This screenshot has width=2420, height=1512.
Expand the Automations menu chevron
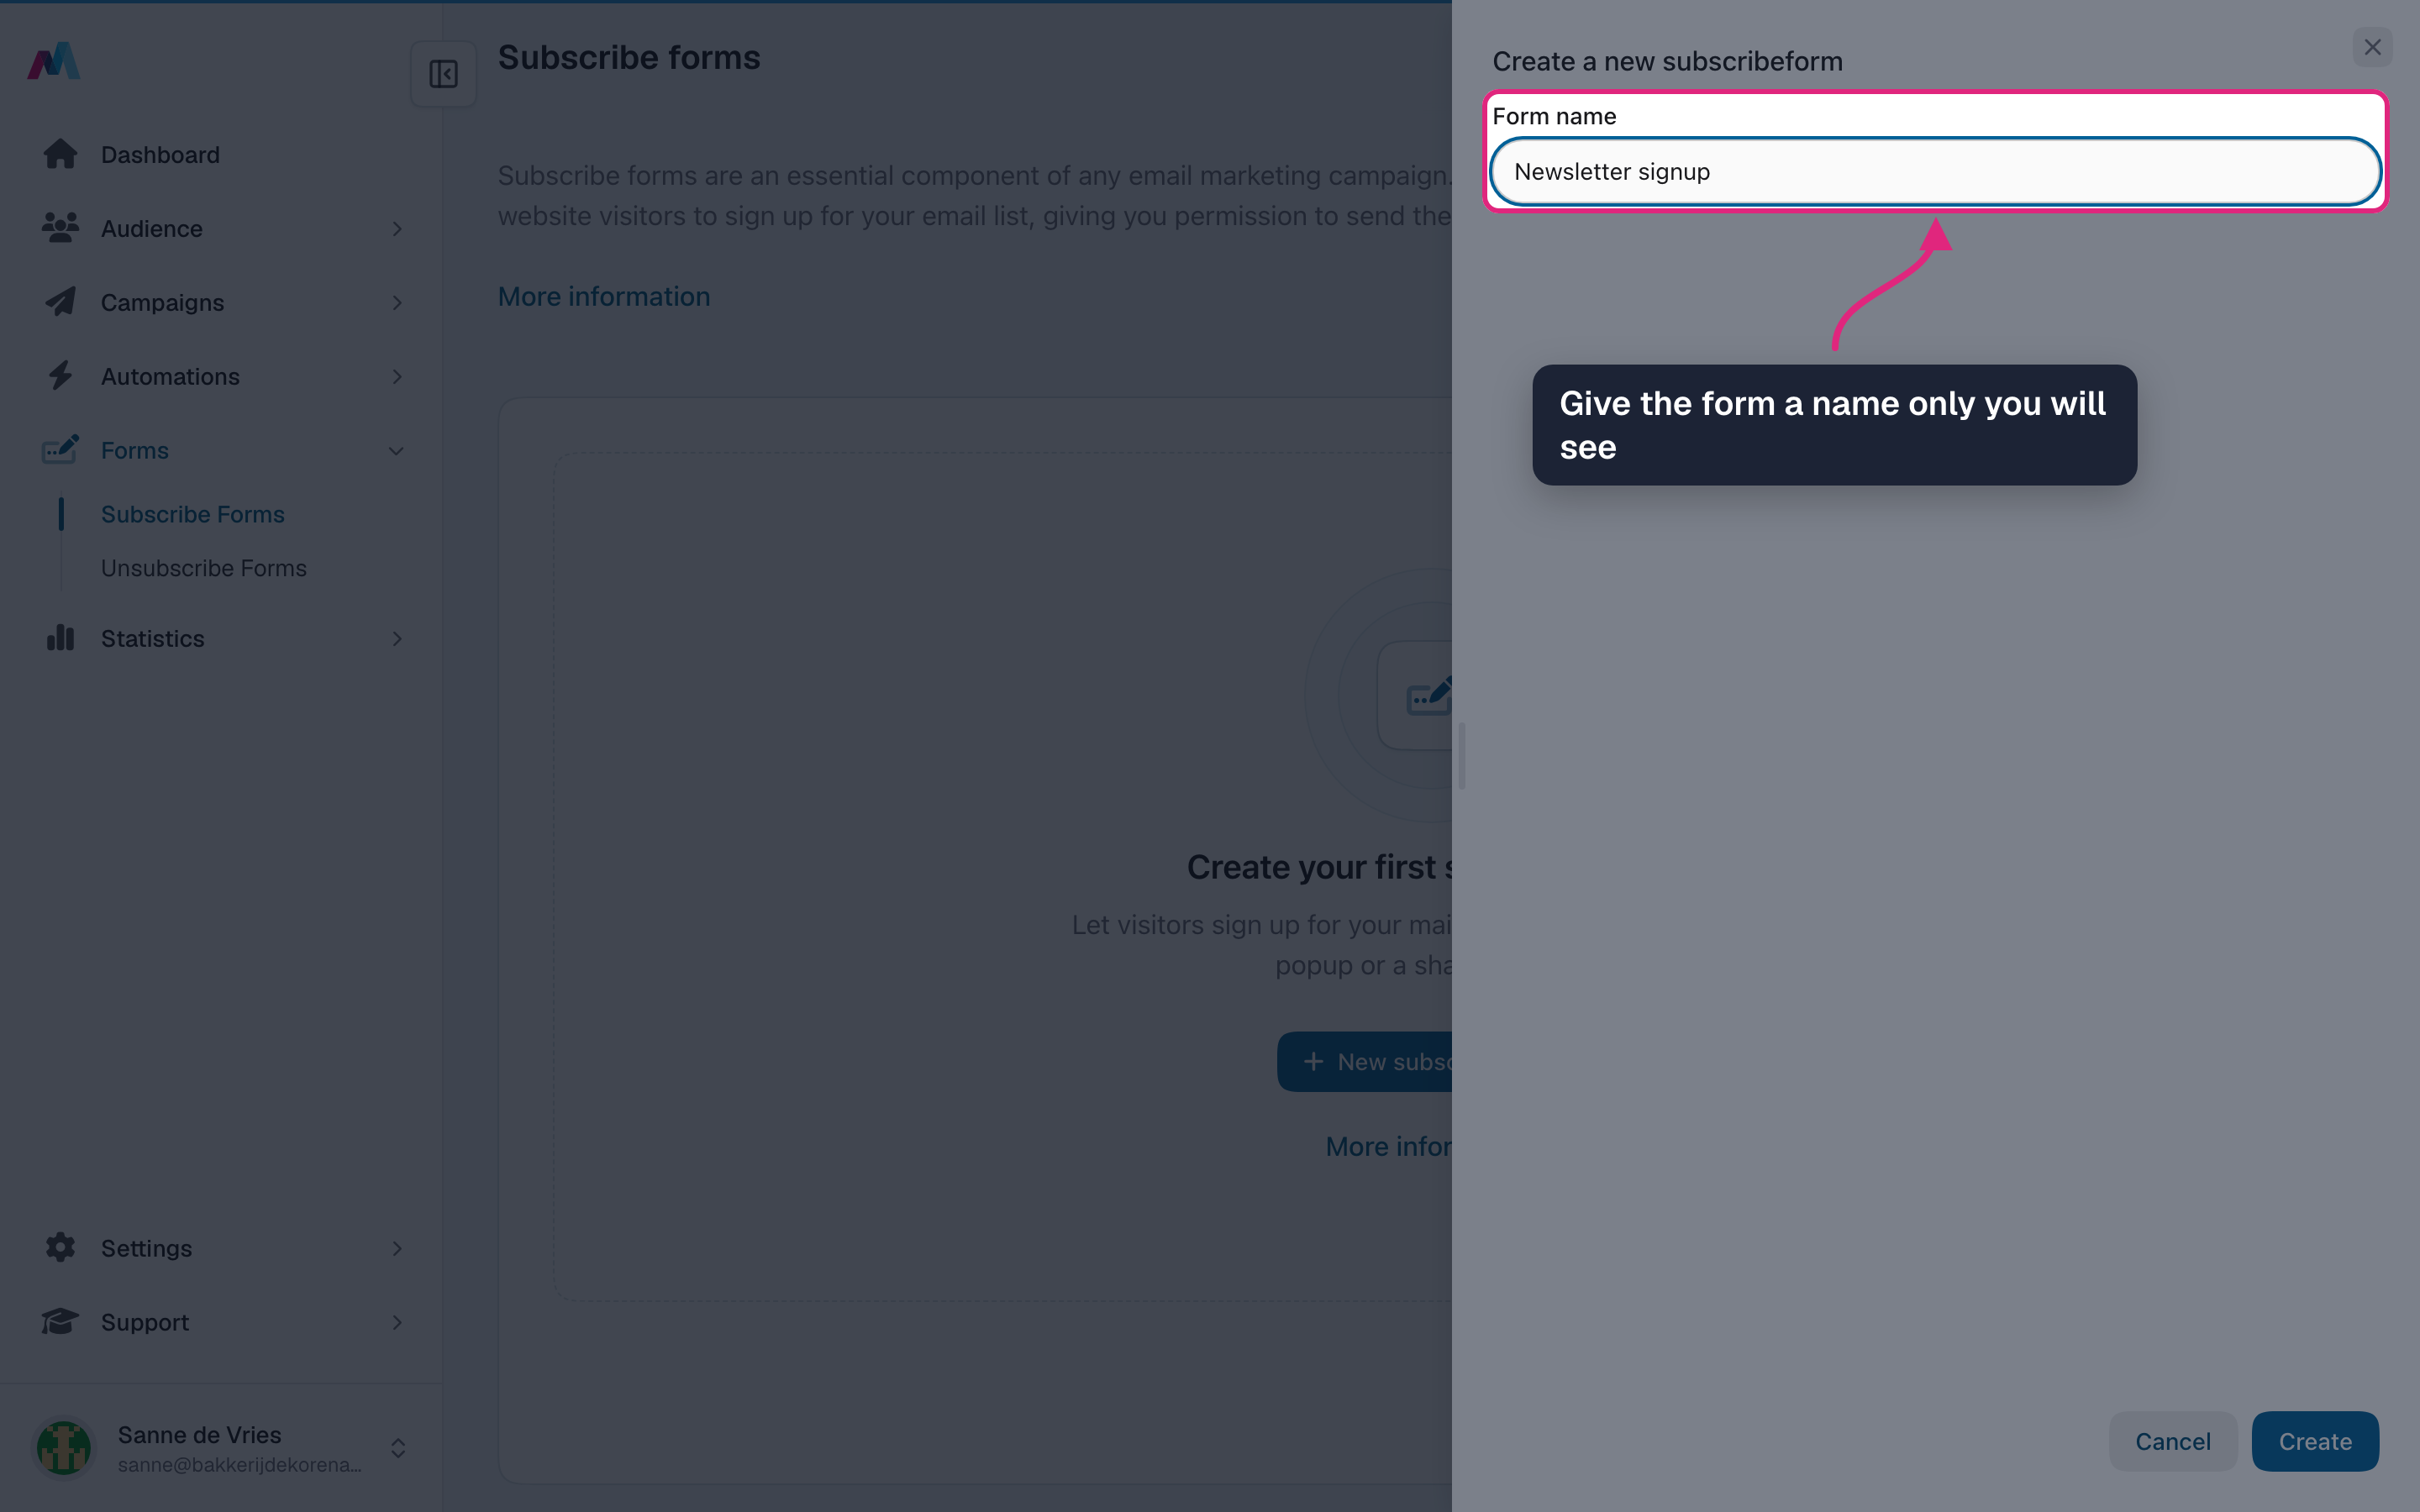[397, 377]
